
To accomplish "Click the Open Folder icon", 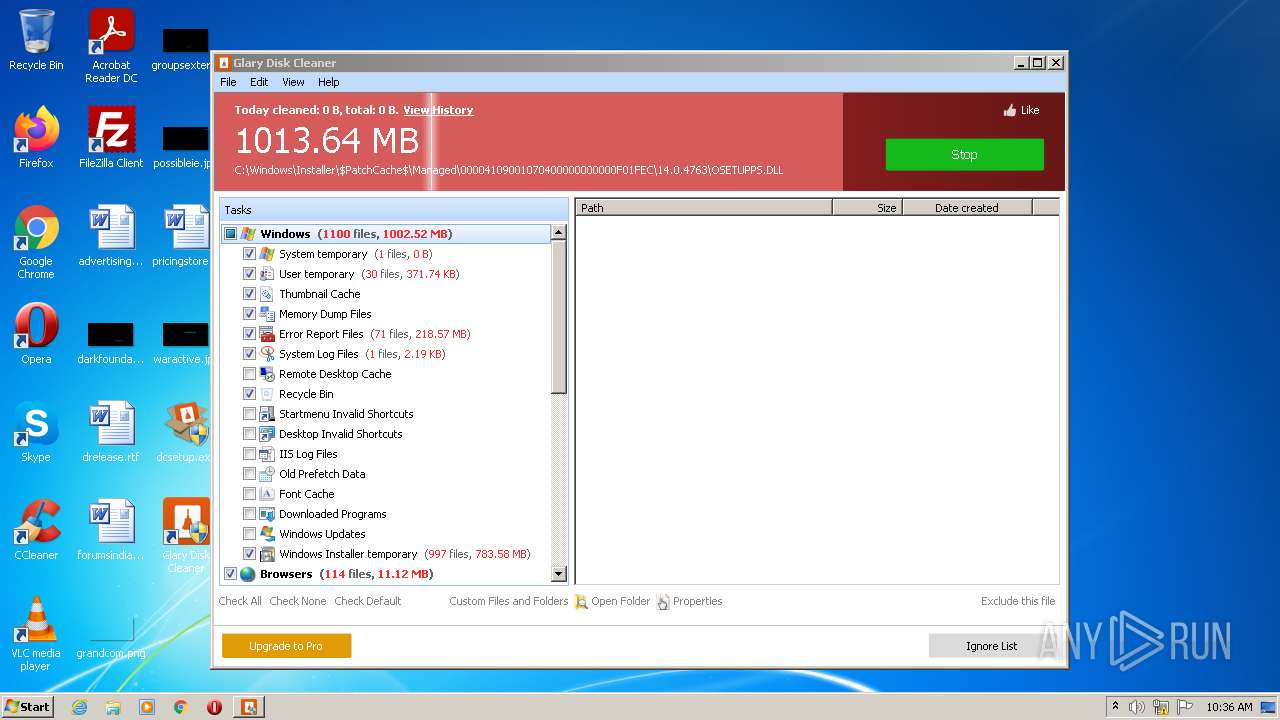I will tap(581, 602).
